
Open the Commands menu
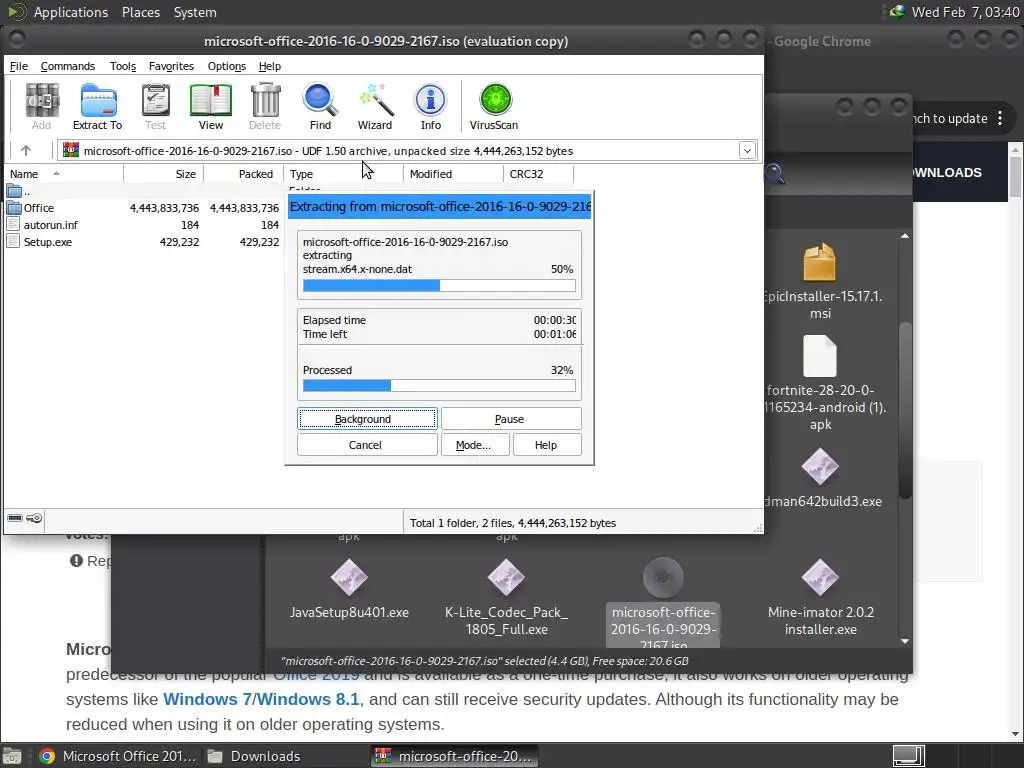pos(68,66)
